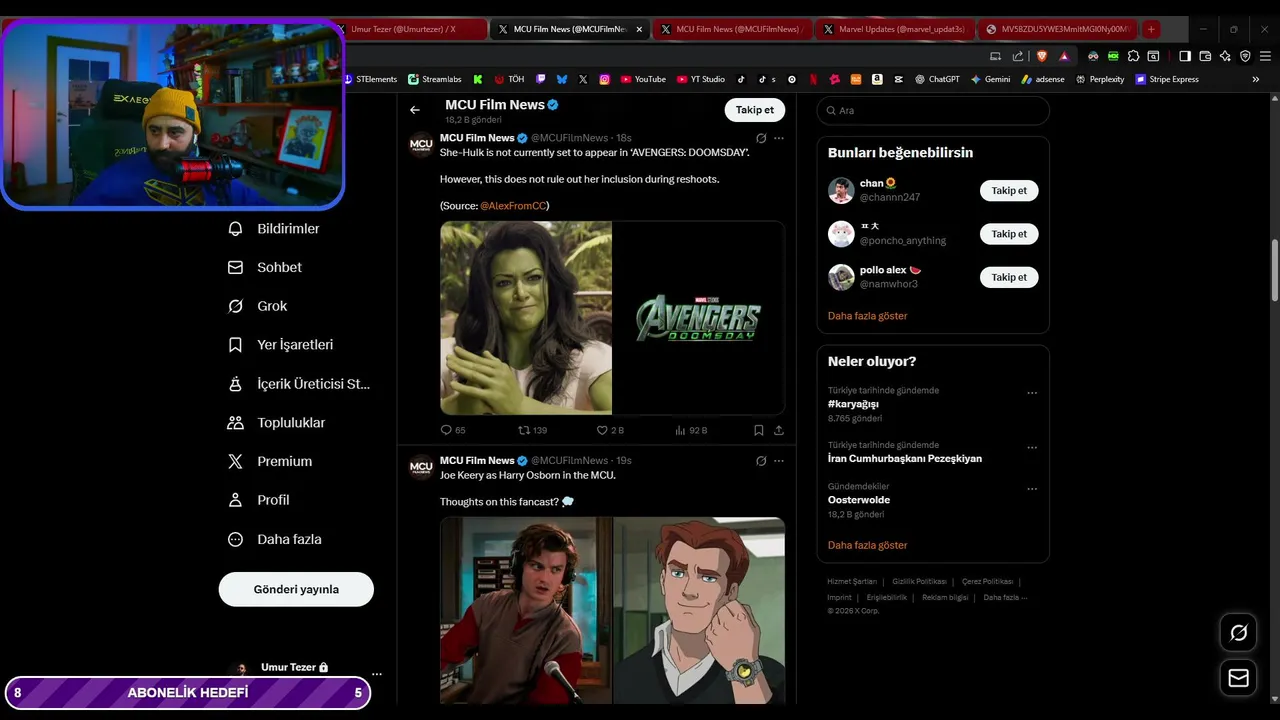Bookmark the She-Hulk Avengers Doomsday post
The width and height of the screenshot is (1280, 720).
759,430
